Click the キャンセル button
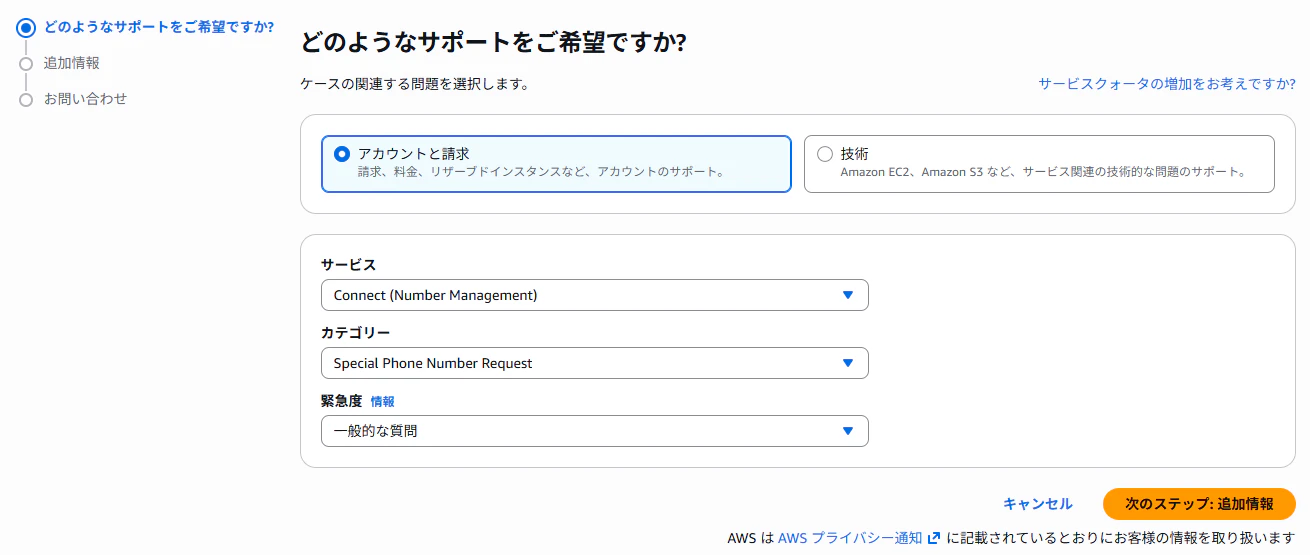This screenshot has width=1310, height=555. (x=1038, y=504)
